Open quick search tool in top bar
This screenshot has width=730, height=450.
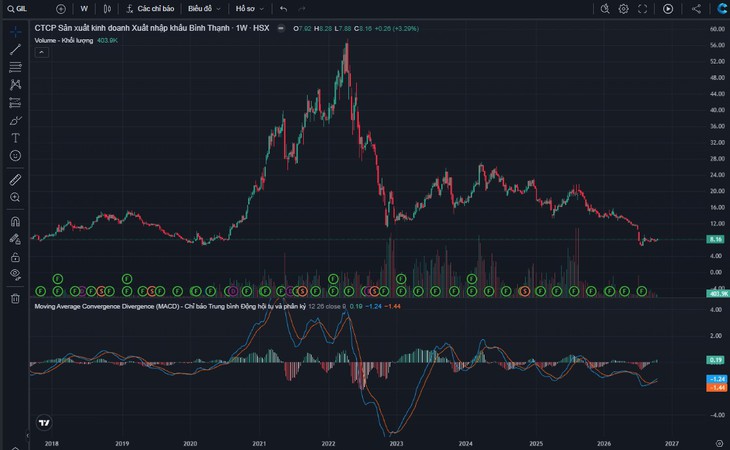(605, 9)
